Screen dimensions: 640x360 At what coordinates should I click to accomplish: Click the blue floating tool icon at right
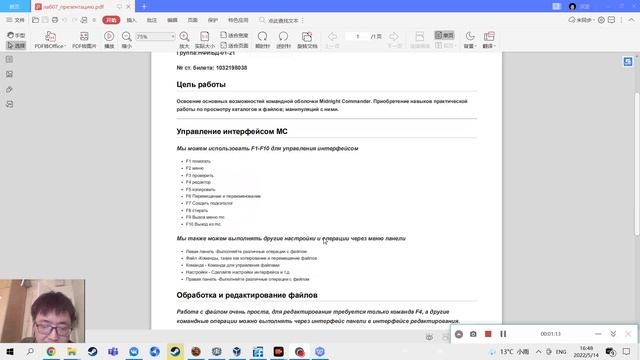pyautogui.click(x=628, y=61)
